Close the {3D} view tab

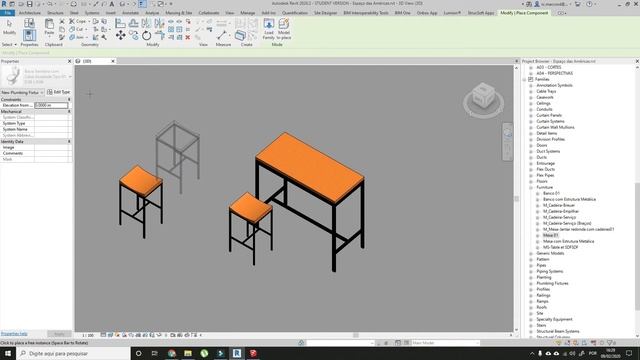pyautogui.click(x=113, y=61)
